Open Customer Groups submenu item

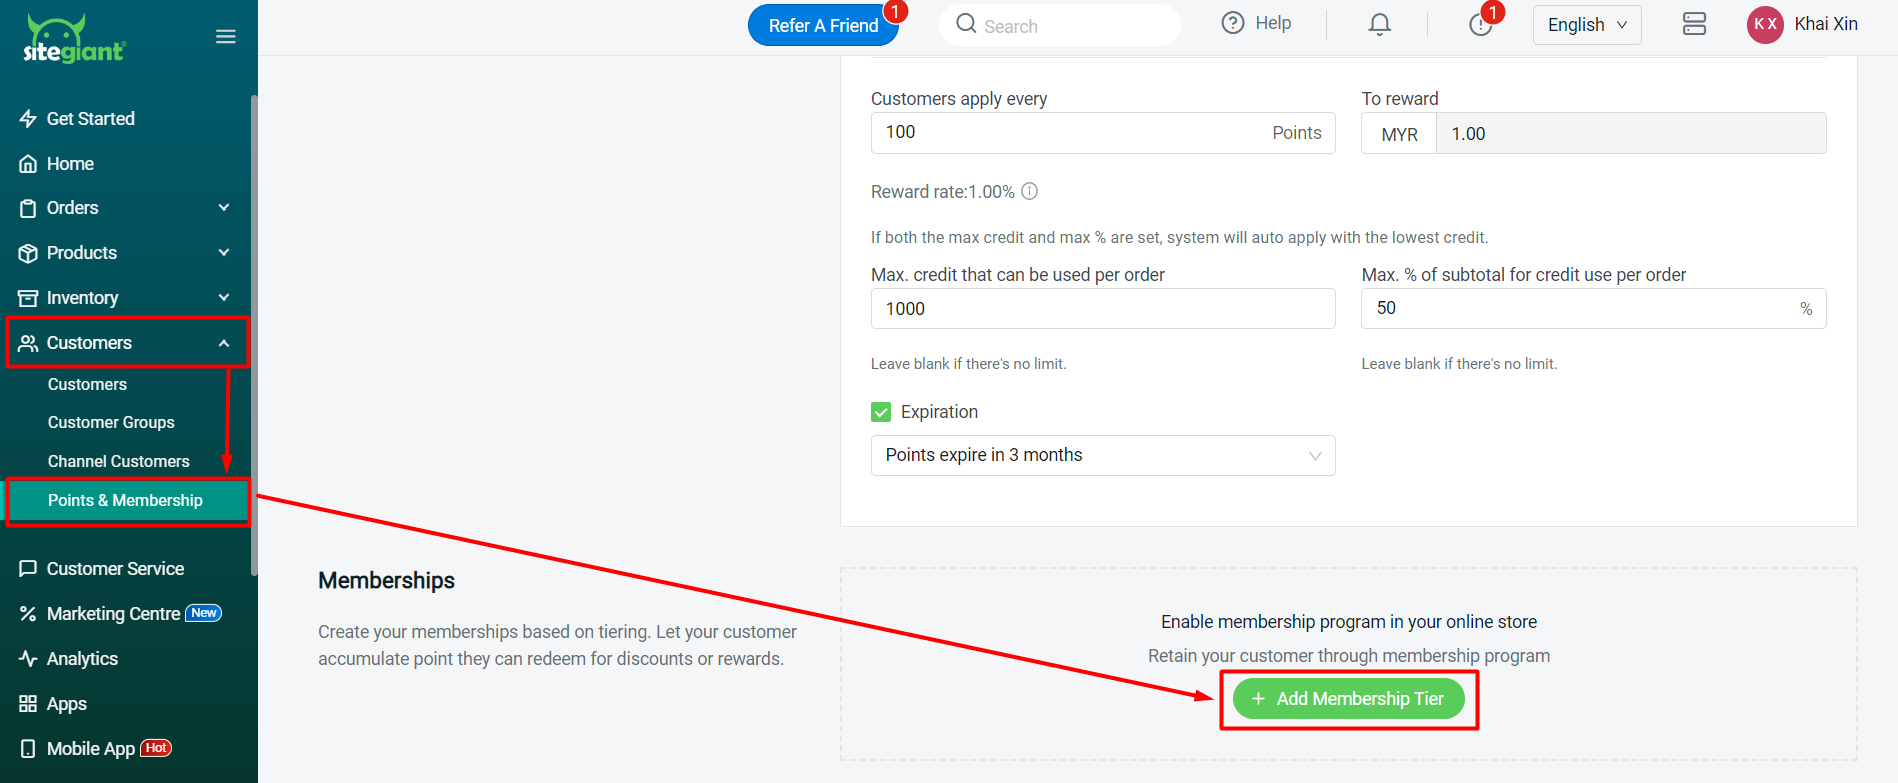click(x=111, y=423)
